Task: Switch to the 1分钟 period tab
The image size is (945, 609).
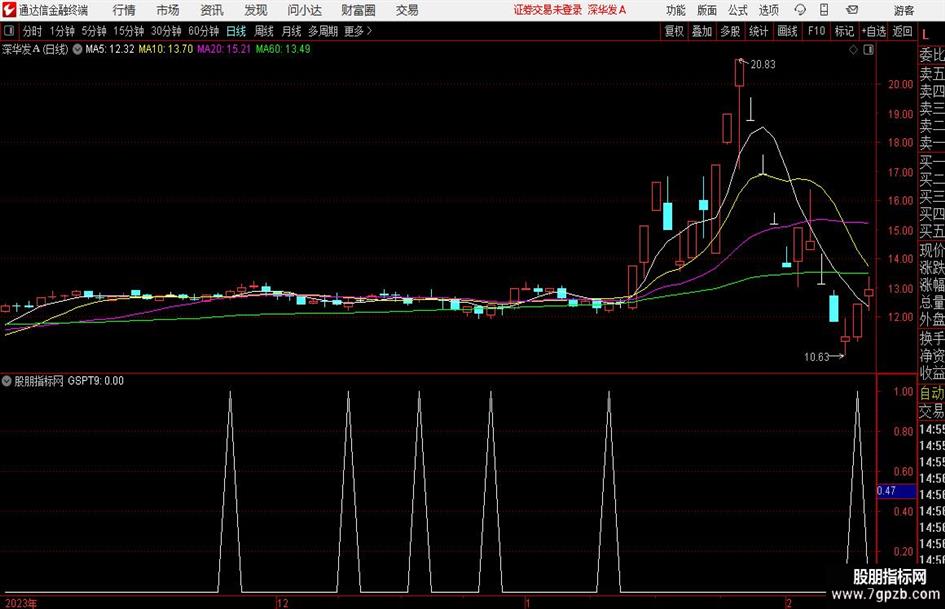Action: 61,31
